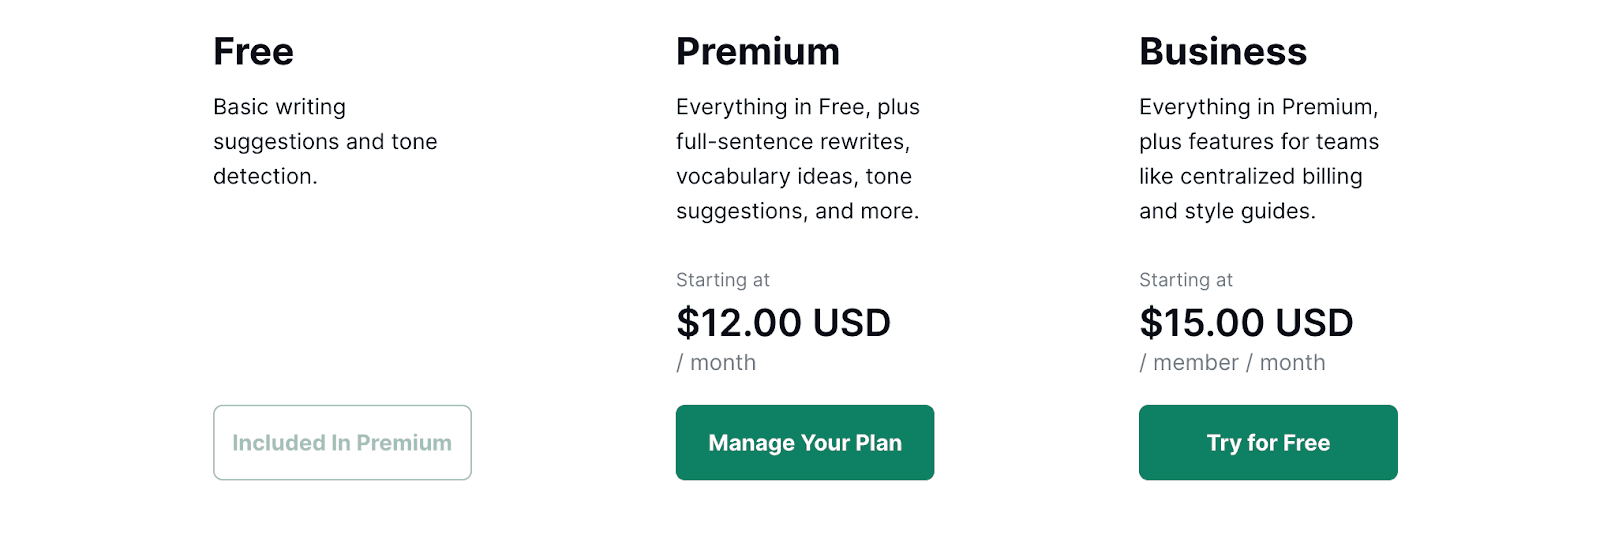Viewport: 1600px width, 542px height.
Task: Click the Manage Your Plan button
Action: (804, 442)
